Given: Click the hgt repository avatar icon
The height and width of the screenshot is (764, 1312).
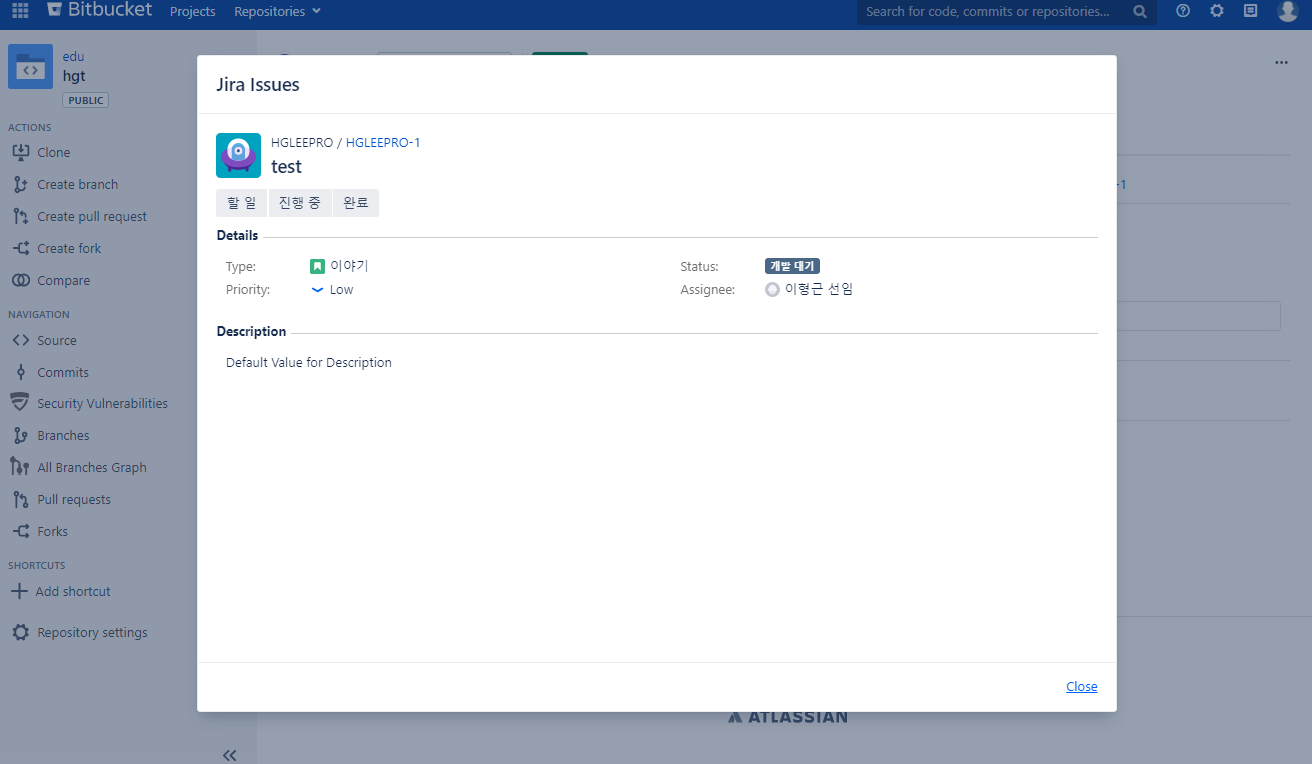Looking at the screenshot, I should tap(30, 67).
